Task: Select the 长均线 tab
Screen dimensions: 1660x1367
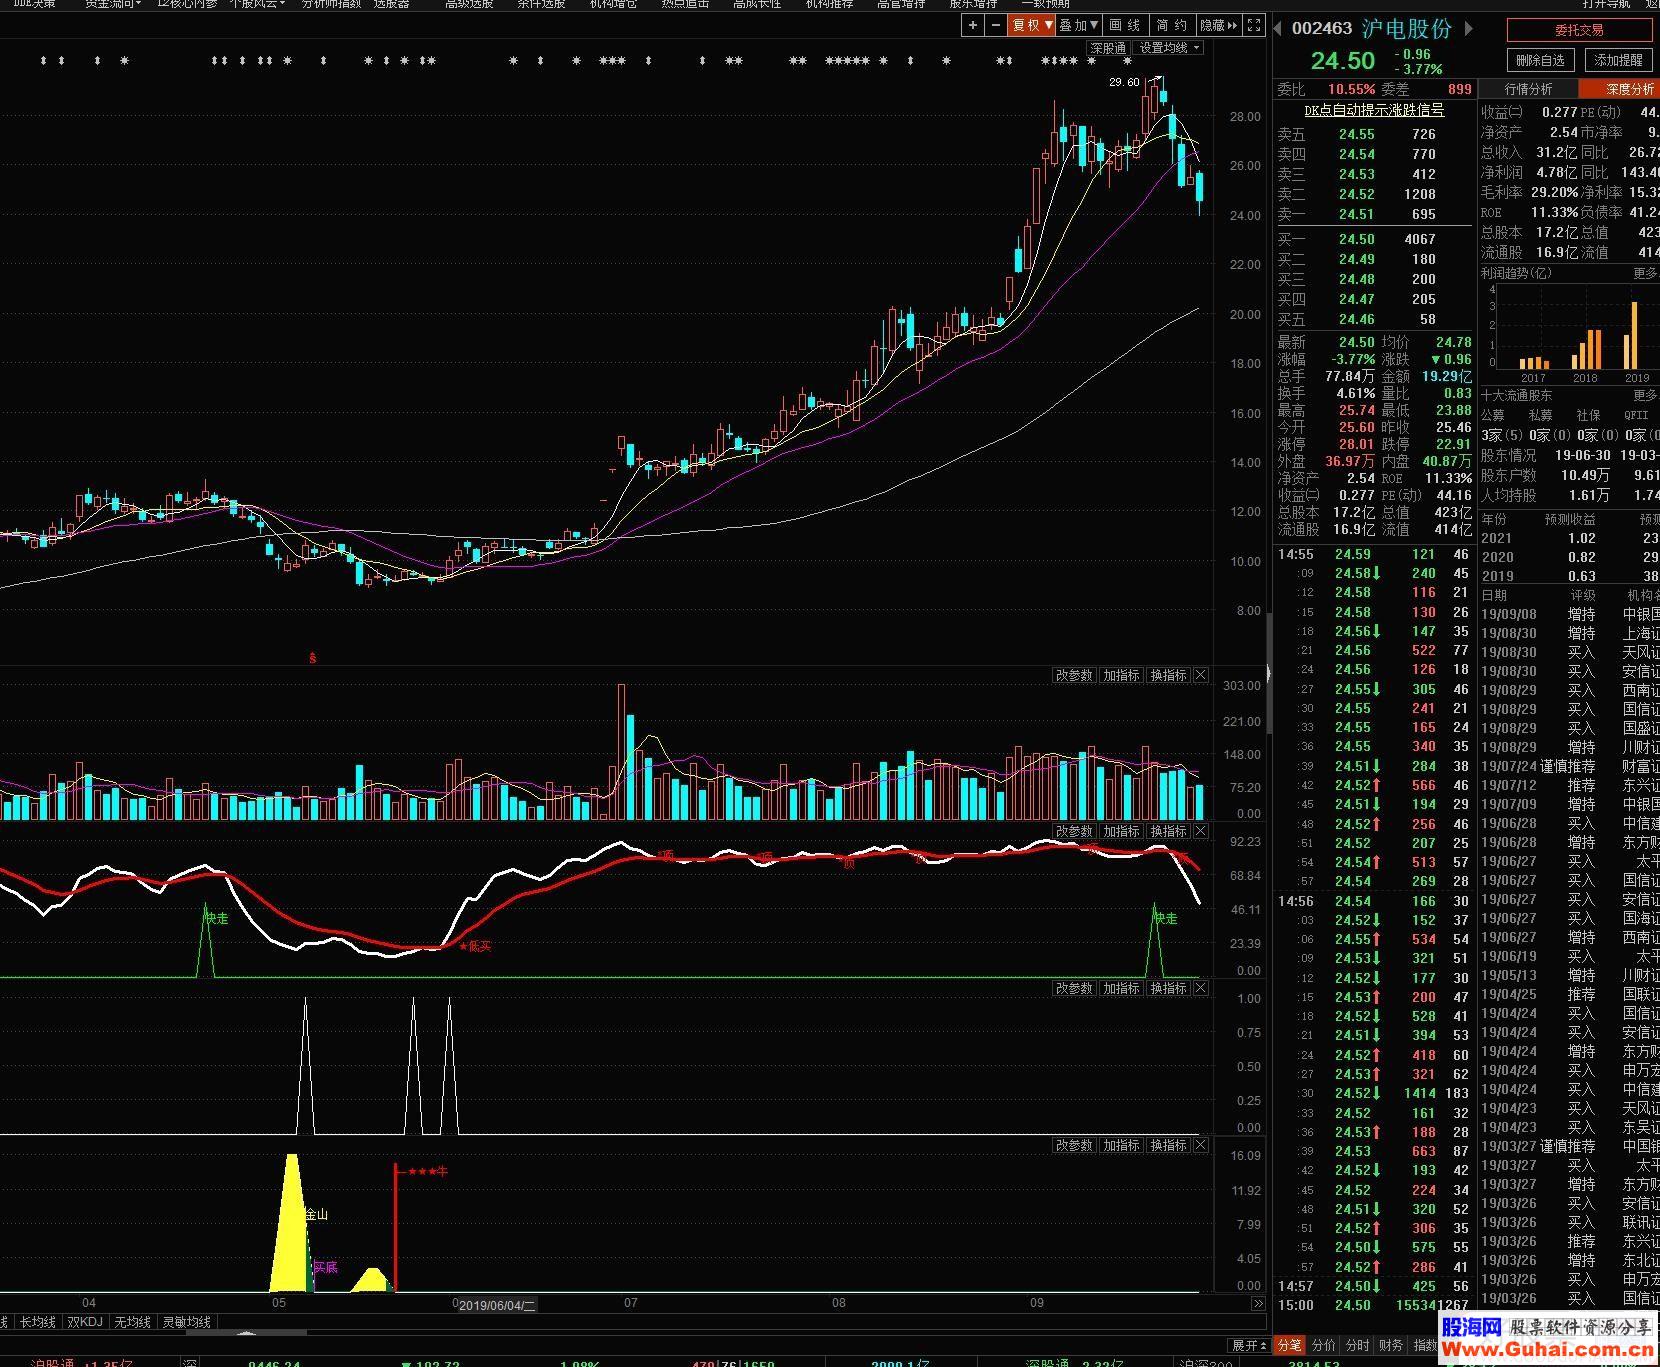Action: pyautogui.click(x=38, y=1322)
